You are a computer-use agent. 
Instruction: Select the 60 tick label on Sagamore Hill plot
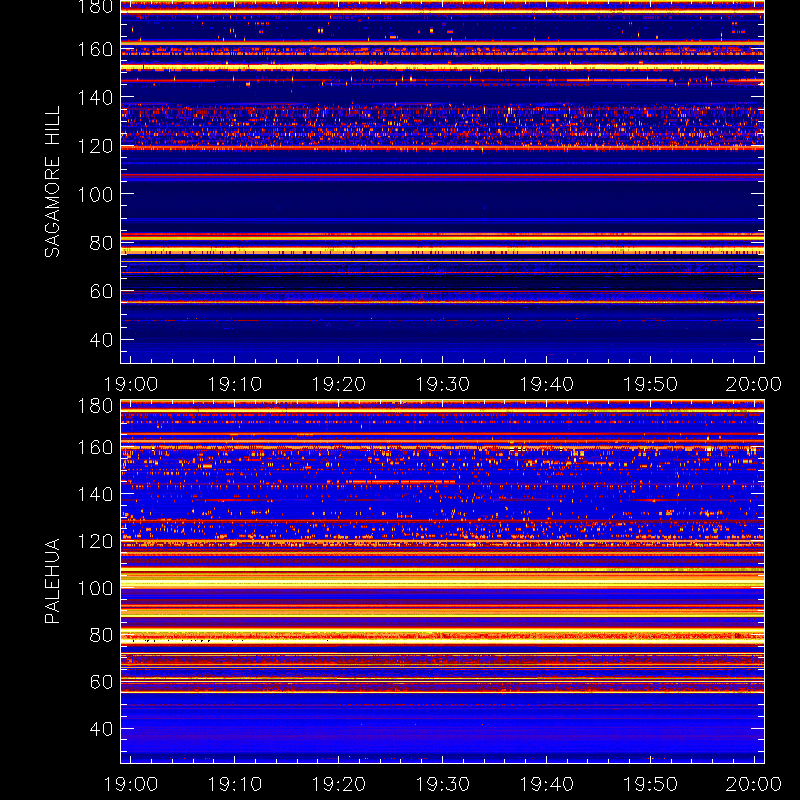coord(102,291)
